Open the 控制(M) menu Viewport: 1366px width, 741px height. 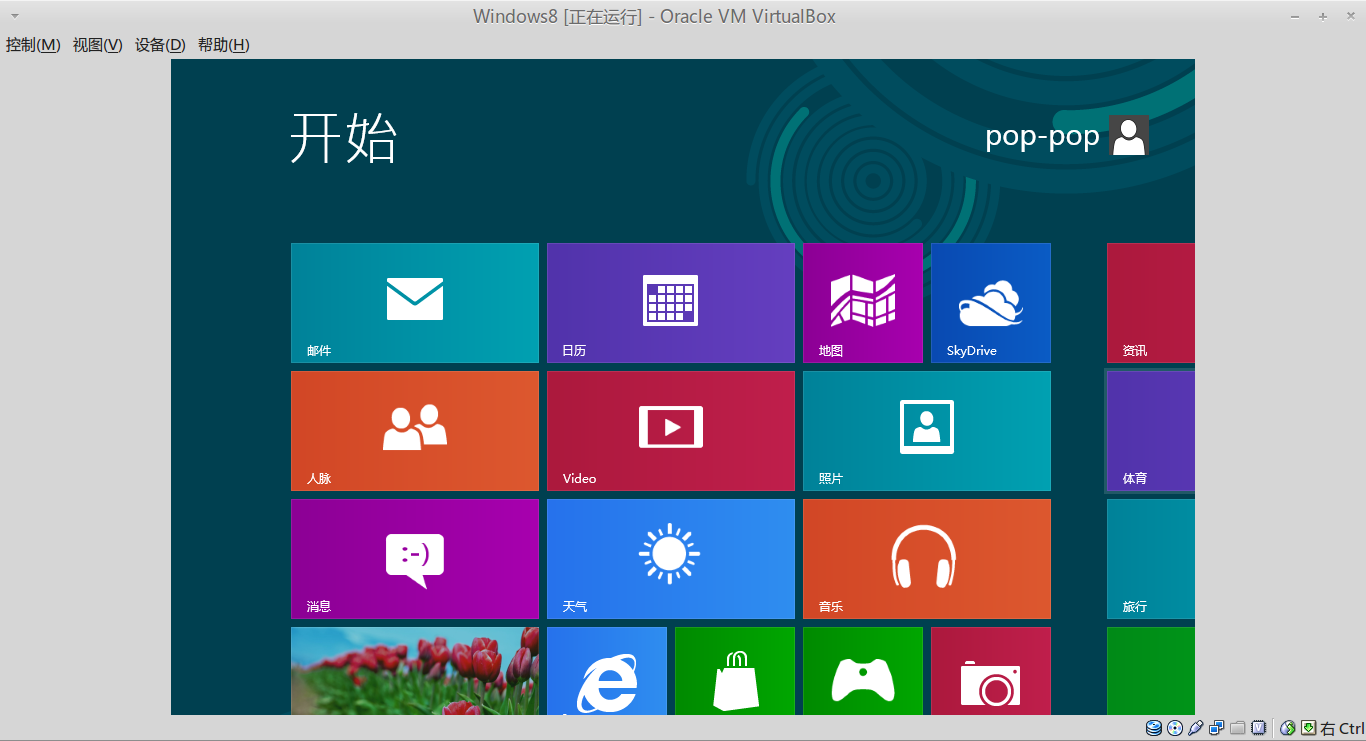[x=33, y=45]
